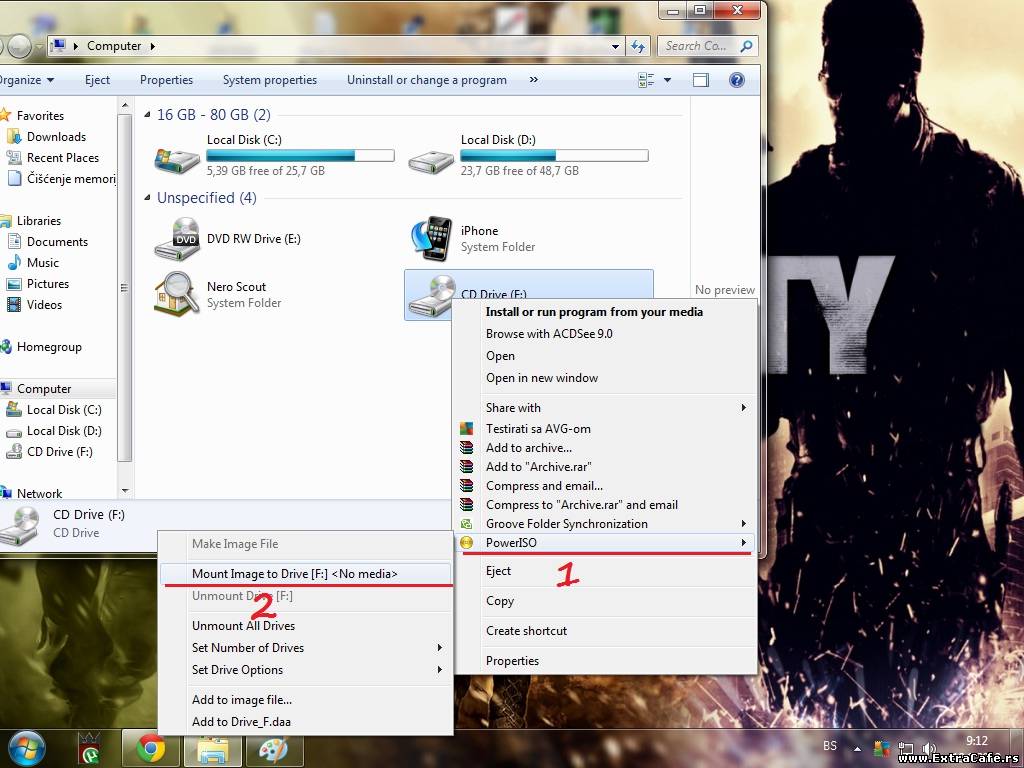Click the System properties toolbar button

tap(269, 80)
